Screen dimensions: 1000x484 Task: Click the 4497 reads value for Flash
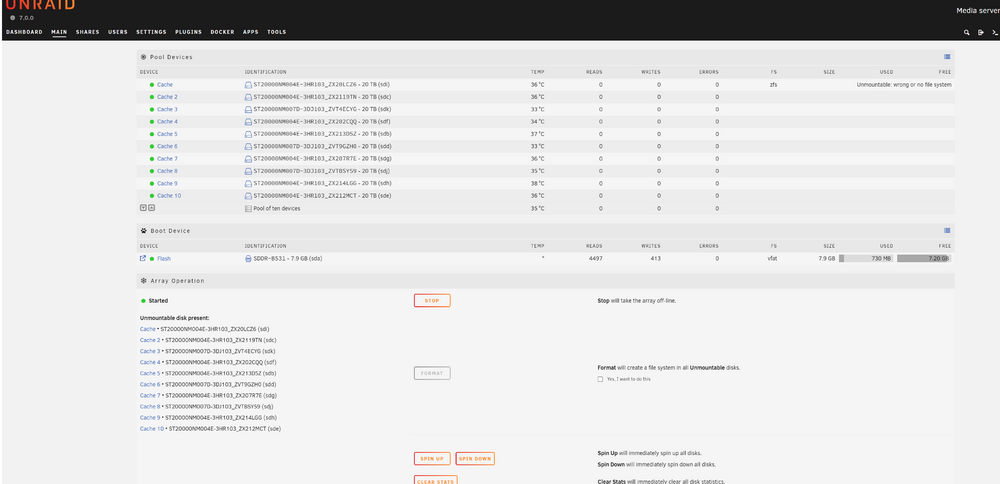pos(596,259)
